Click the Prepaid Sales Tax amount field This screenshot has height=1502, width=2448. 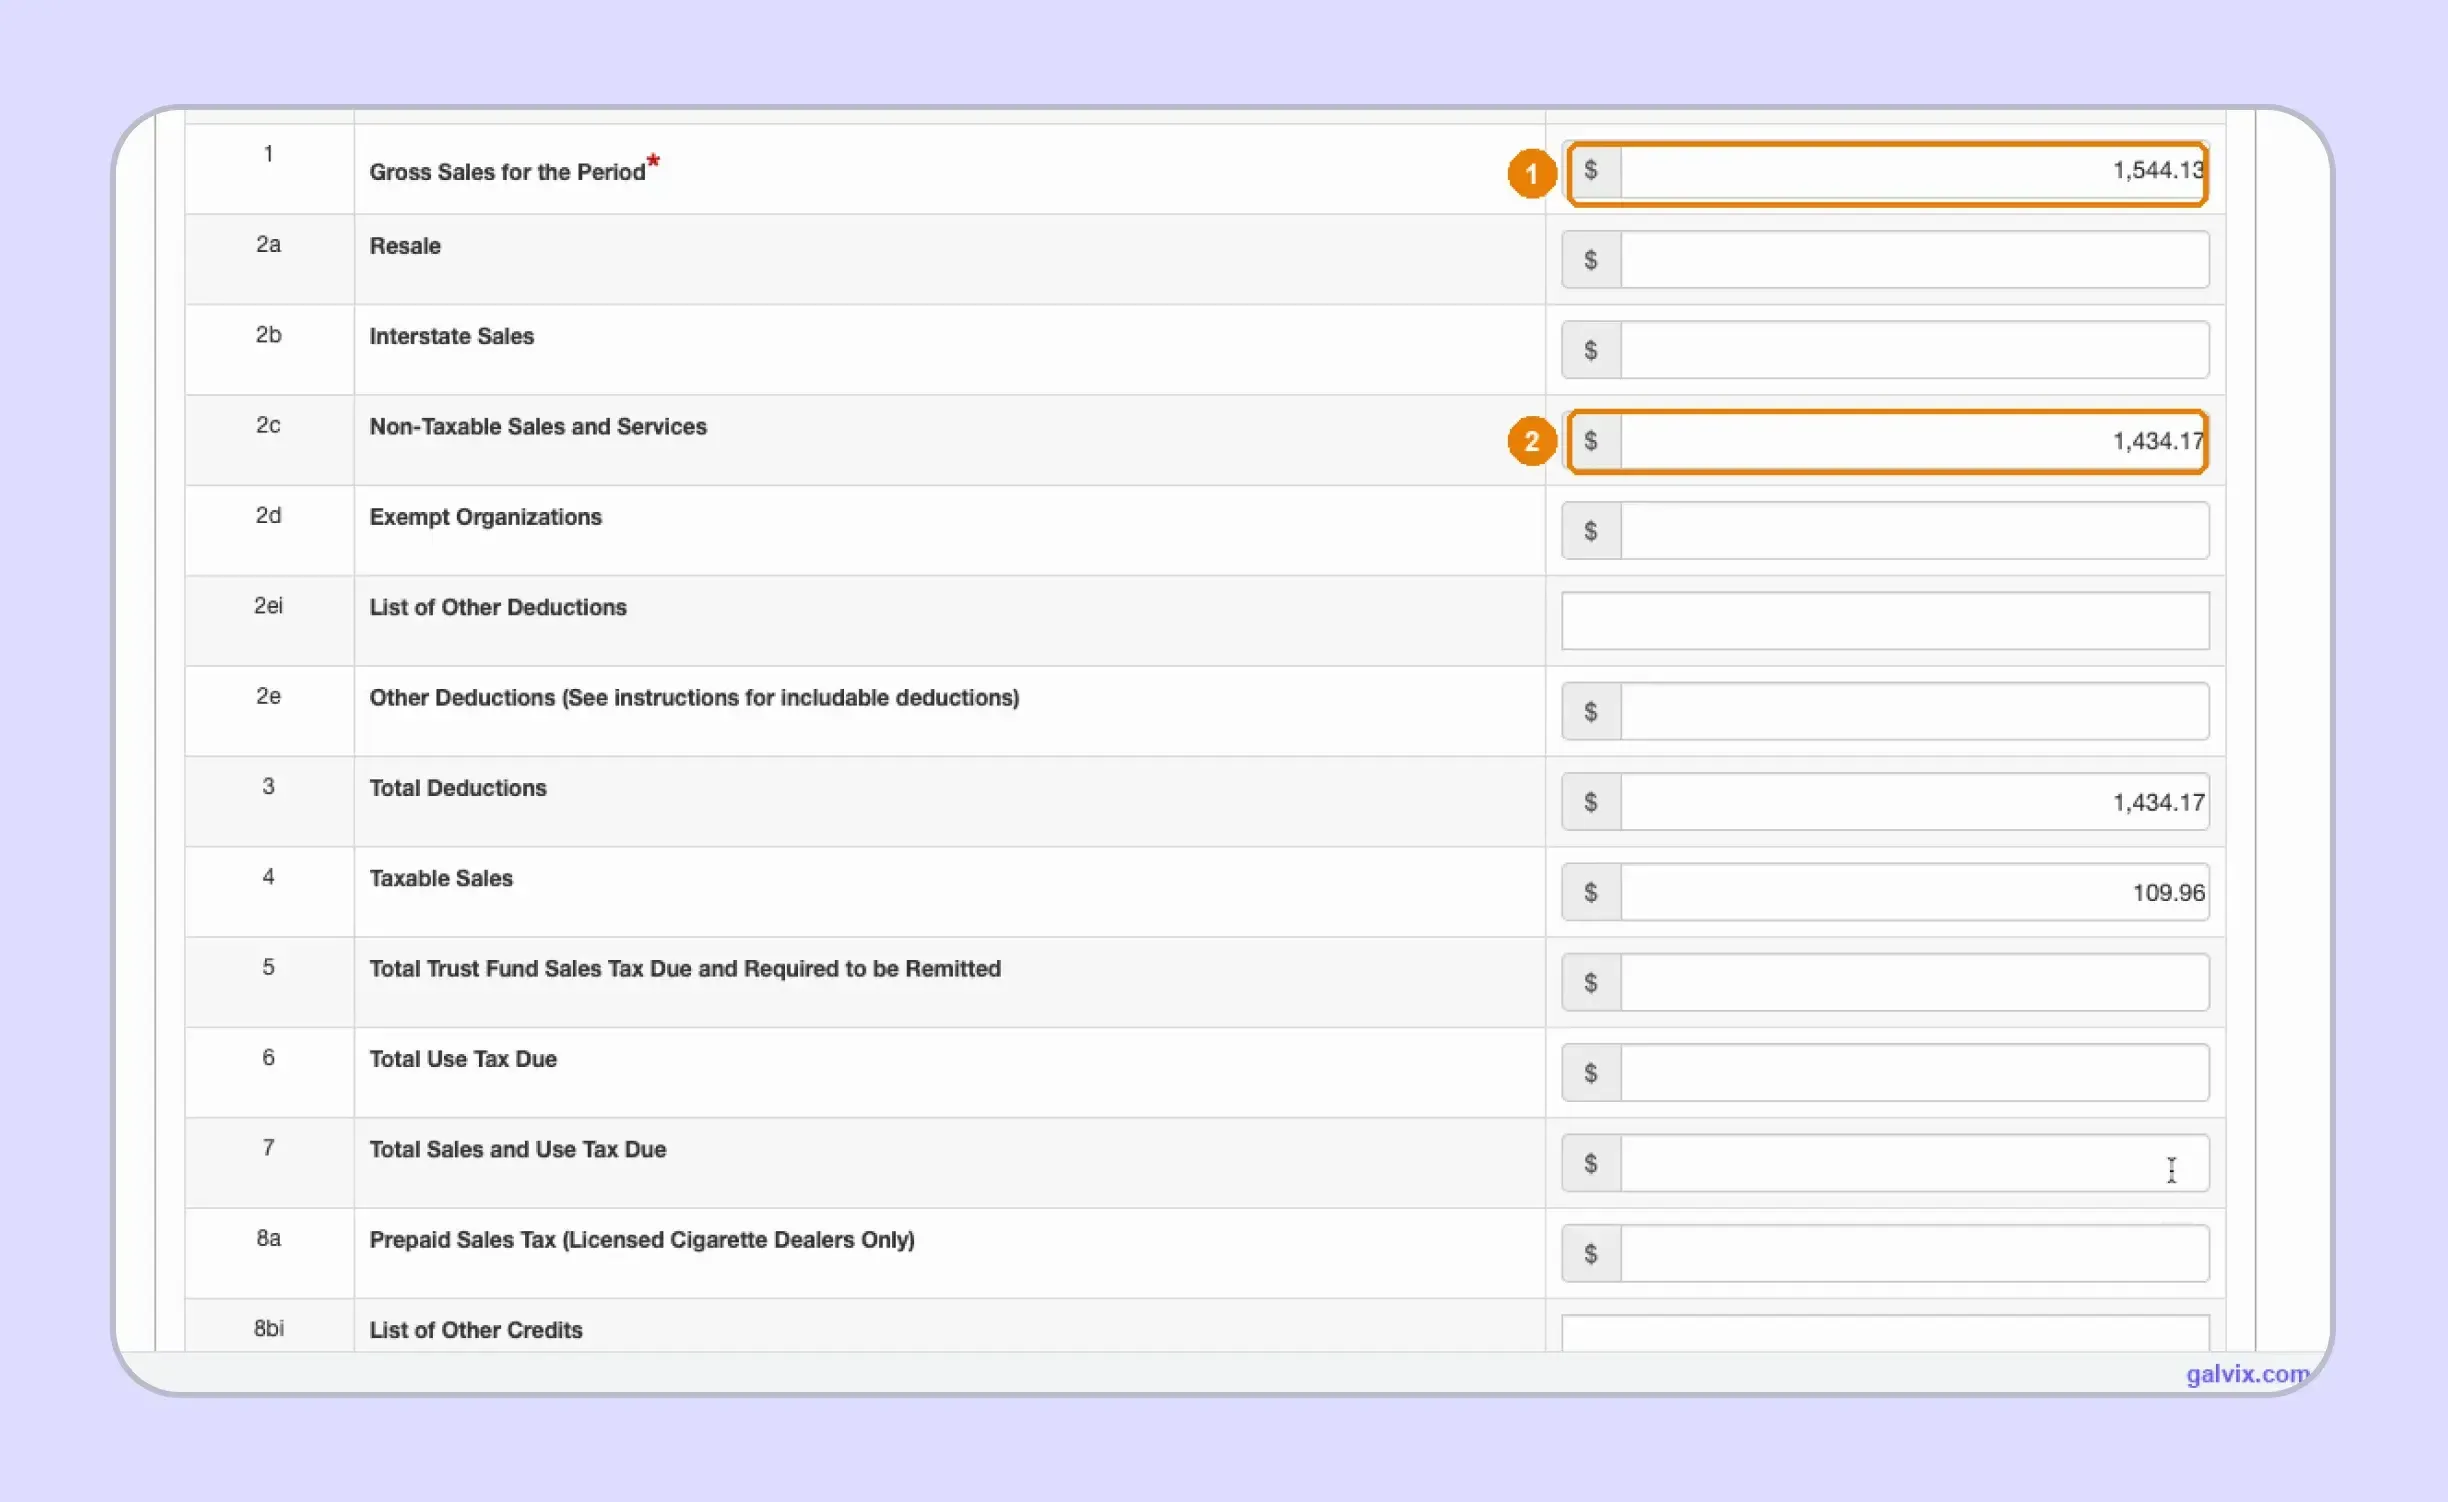pyautogui.click(x=1913, y=1254)
